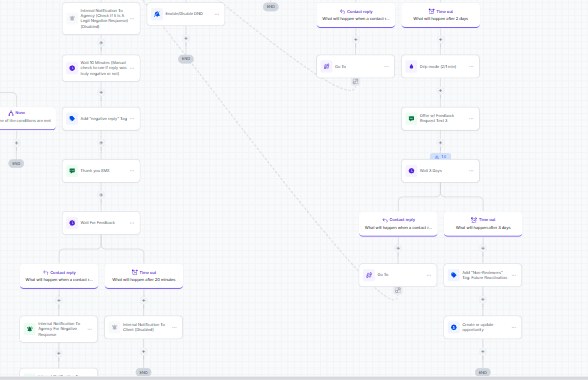Click calendar icon on Time out after 3 days
This screenshot has height=380, width=588.
click(473, 219)
